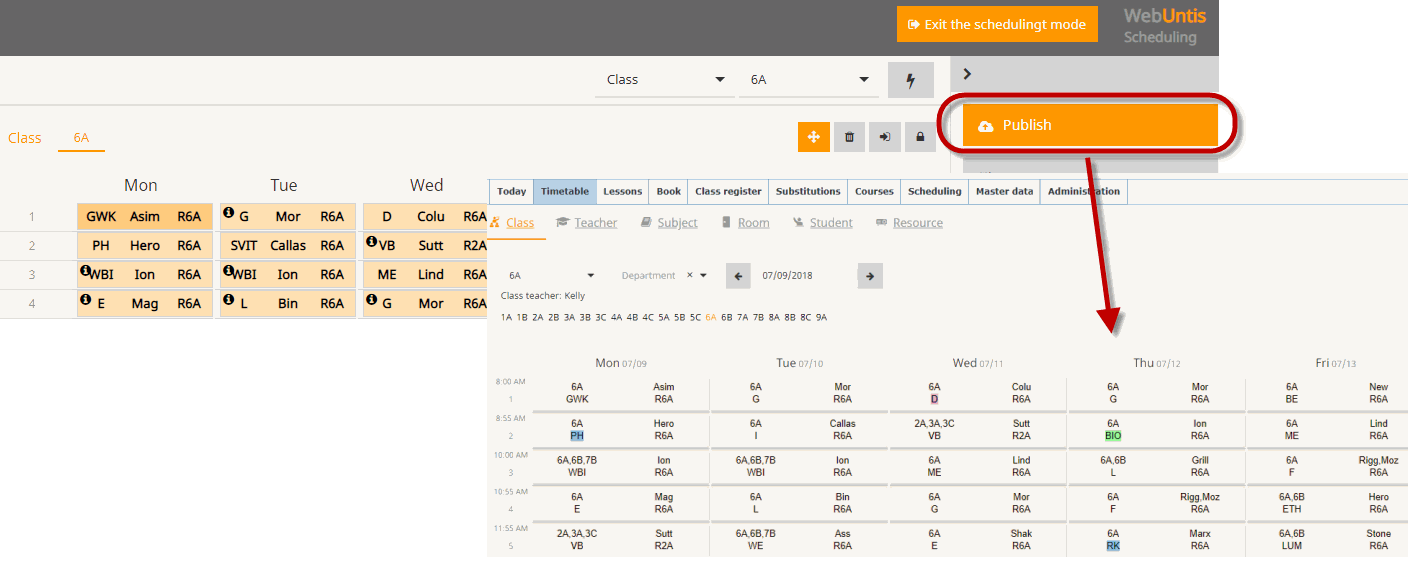This screenshot has width=1408, height=563.
Task: Click info icon on Monday E Mag lesson
Action: pos(85,299)
